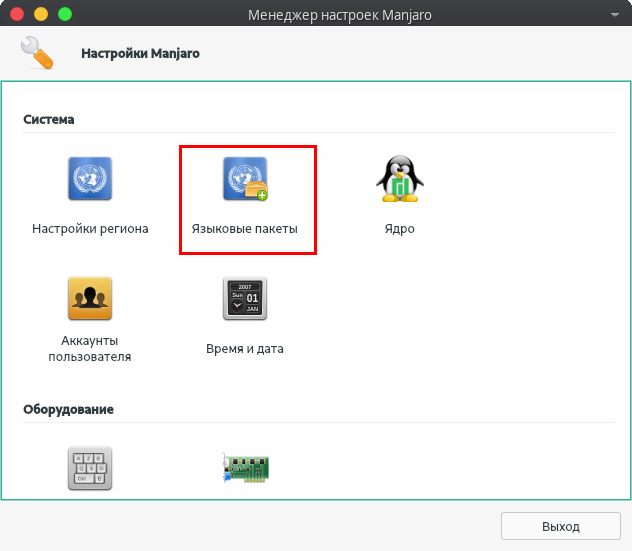
Task: Open the Ядро penguin icon
Action: [x=399, y=179]
